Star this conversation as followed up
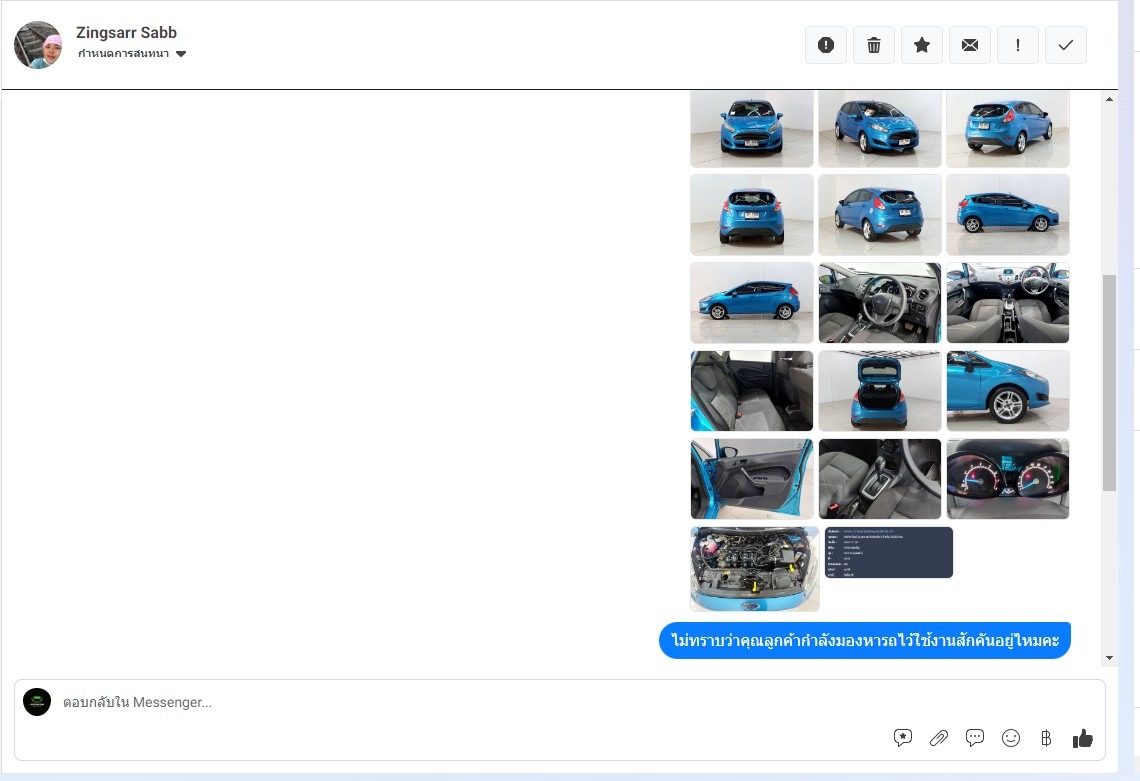The height and width of the screenshot is (781, 1140). pos(922,45)
